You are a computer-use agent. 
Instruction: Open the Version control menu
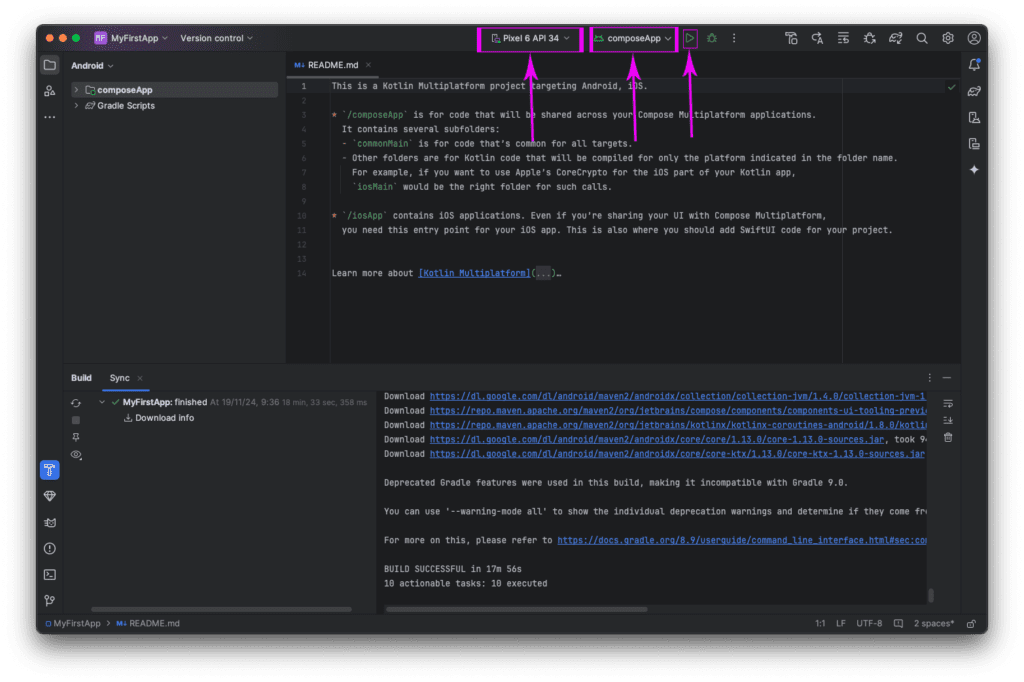pos(215,38)
